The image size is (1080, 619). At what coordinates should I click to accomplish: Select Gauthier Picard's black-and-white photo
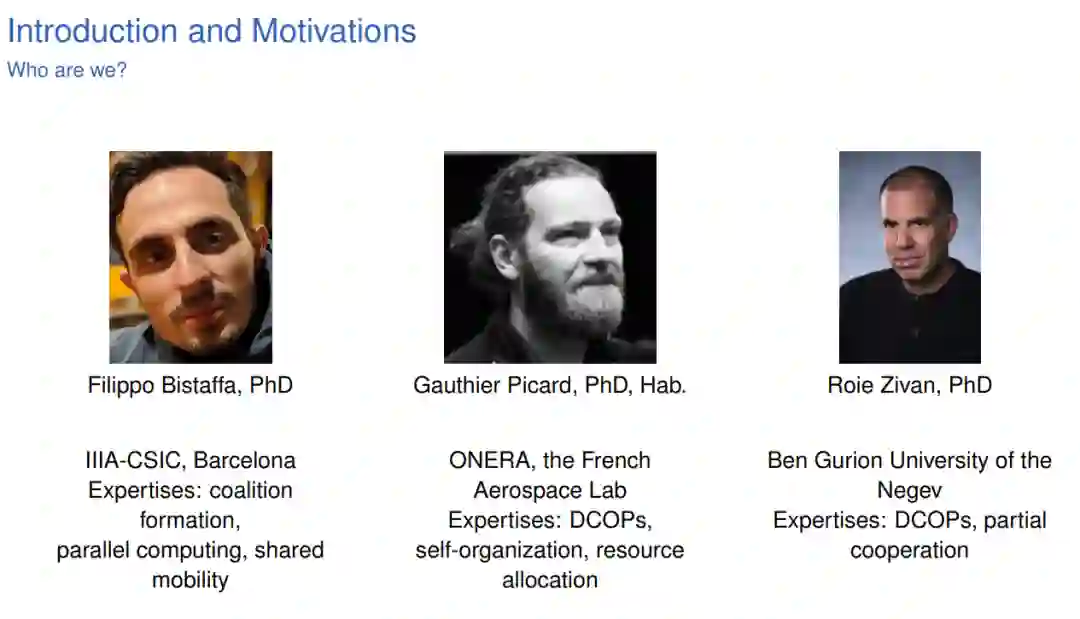point(550,257)
